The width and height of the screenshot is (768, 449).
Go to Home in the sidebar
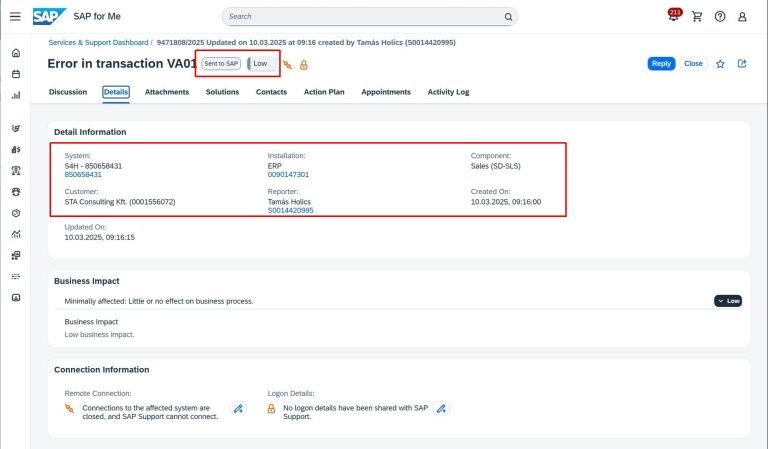coord(16,53)
